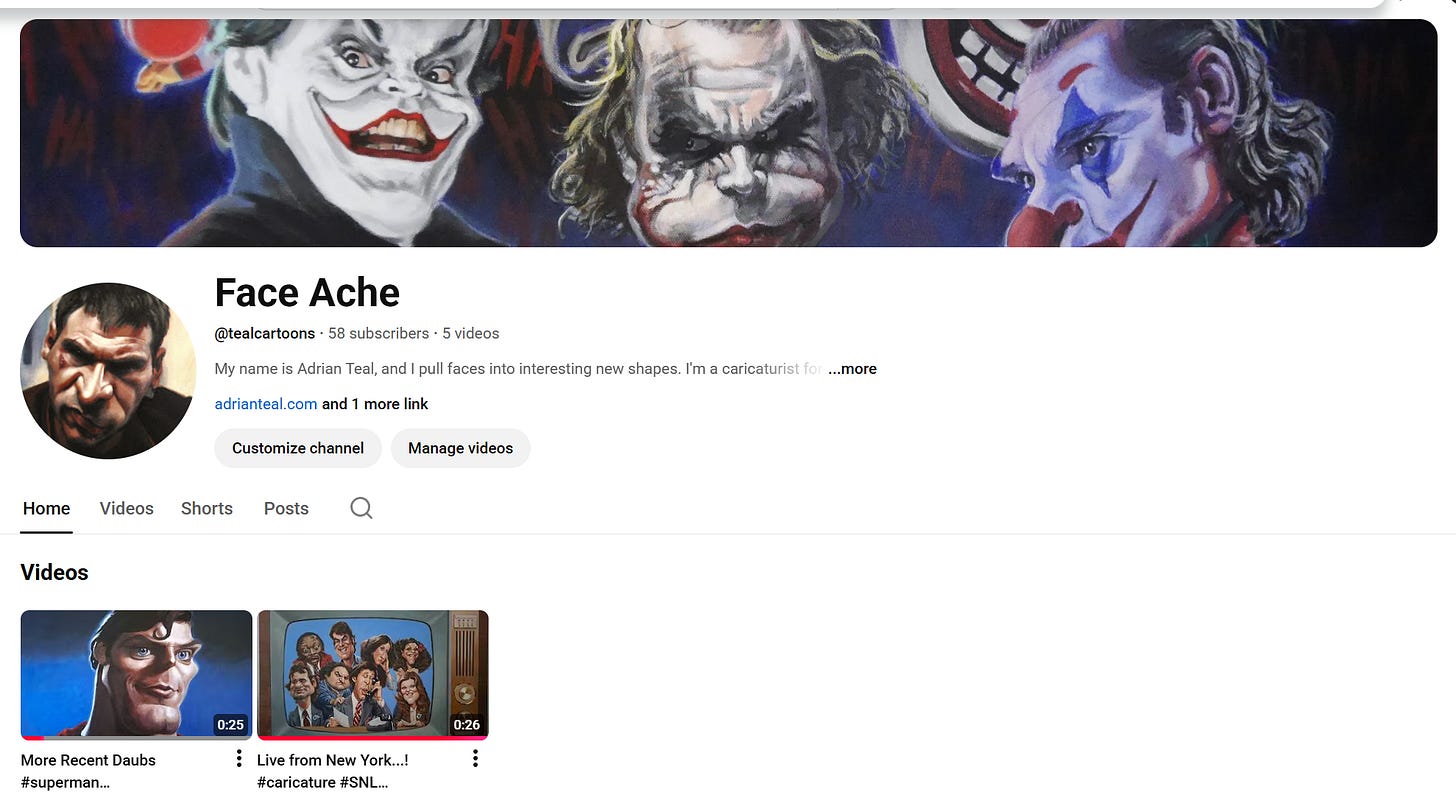Expand channel description with ...more
Screen dimensions: 1456x792
[852, 369]
